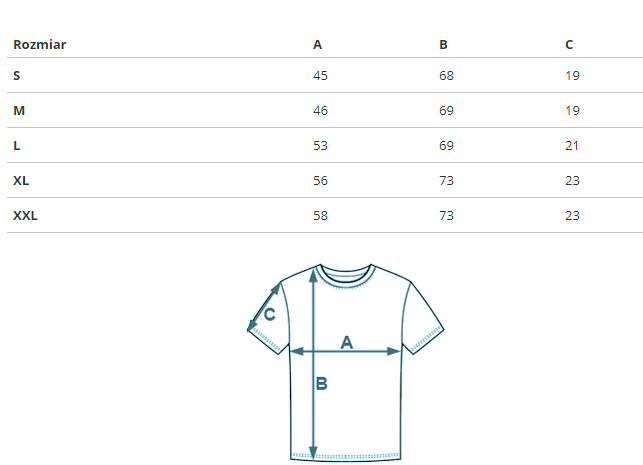Click the t-shirt collar in the diagram
The width and height of the screenshot is (643, 465).
click(x=345, y=272)
